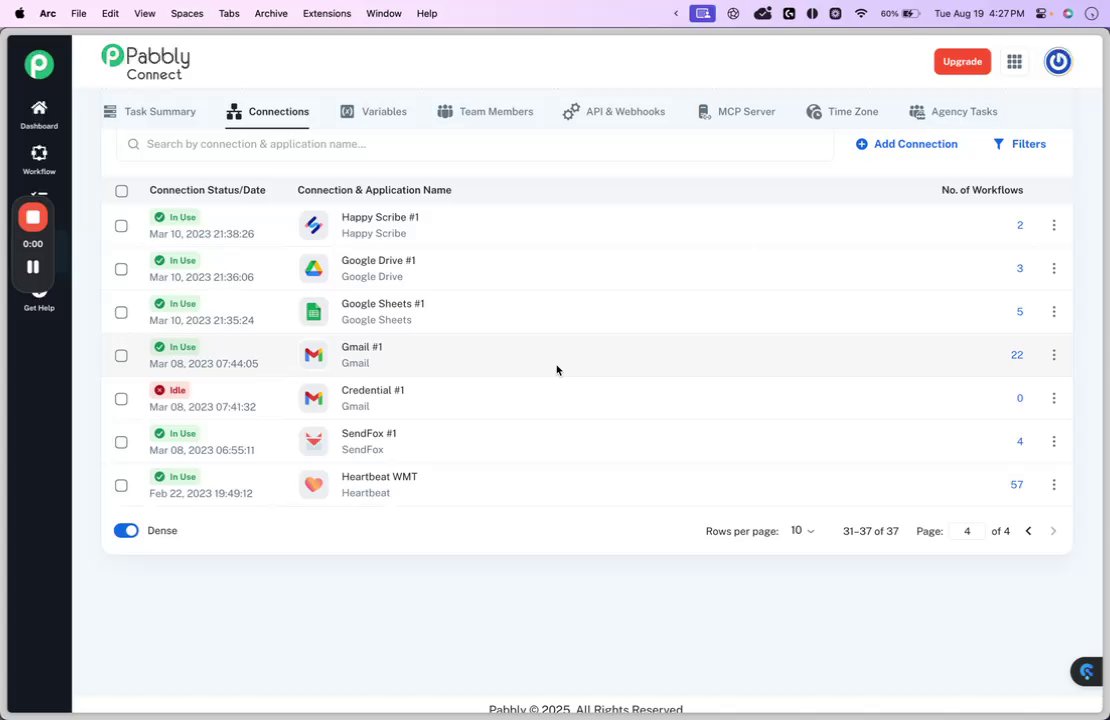Click the Add Connection button
Image resolution: width=1110 pixels, height=720 pixels.
(x=906, y=144)
